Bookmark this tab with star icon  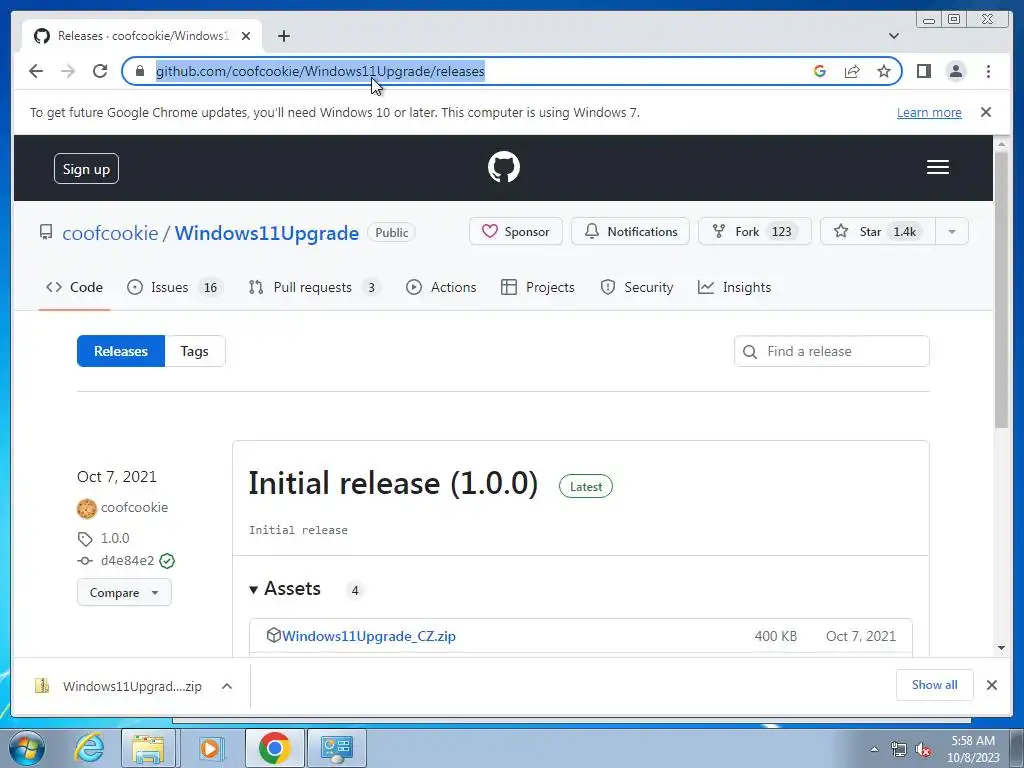pyautogui.click(x=884, y=71)
